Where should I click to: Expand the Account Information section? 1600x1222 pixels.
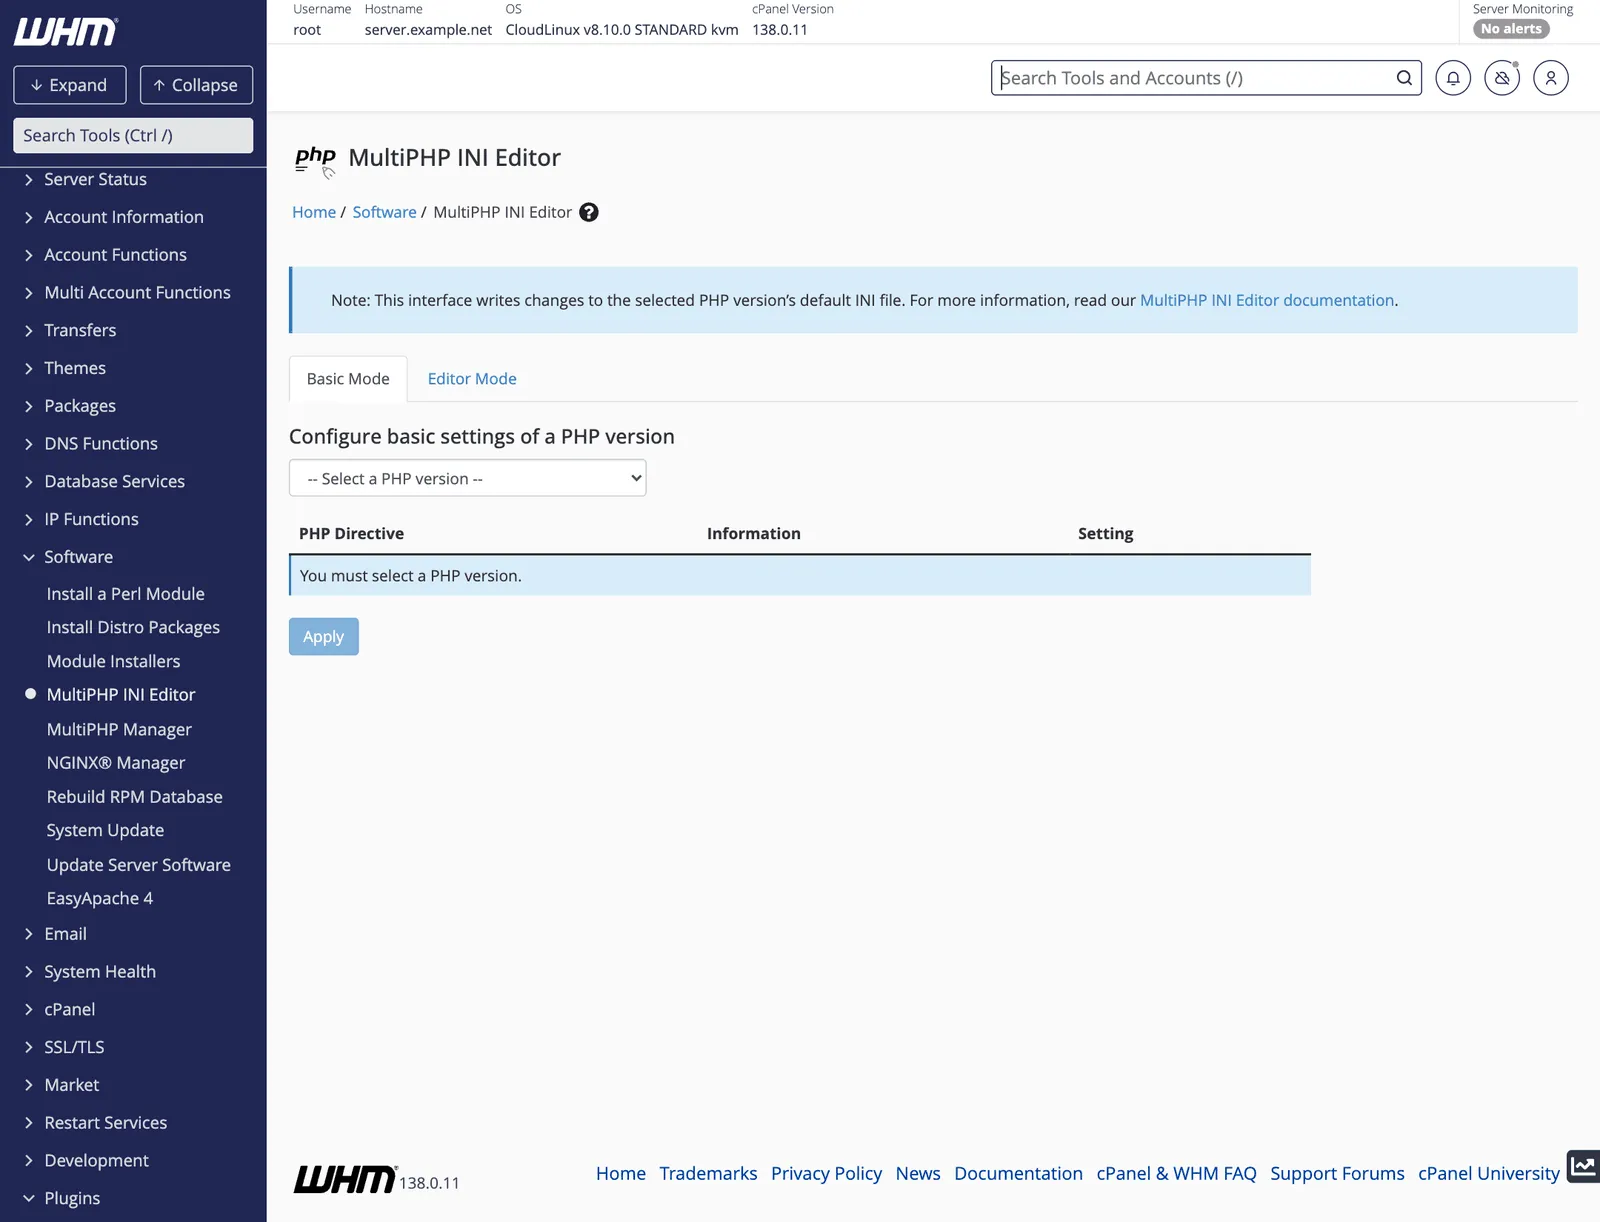tap(123, 217)
